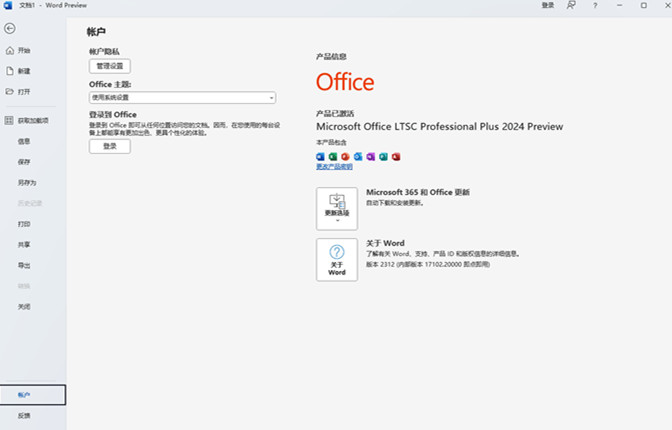Open 获取加载项 (Get Add-ins)

coord(33,120)
